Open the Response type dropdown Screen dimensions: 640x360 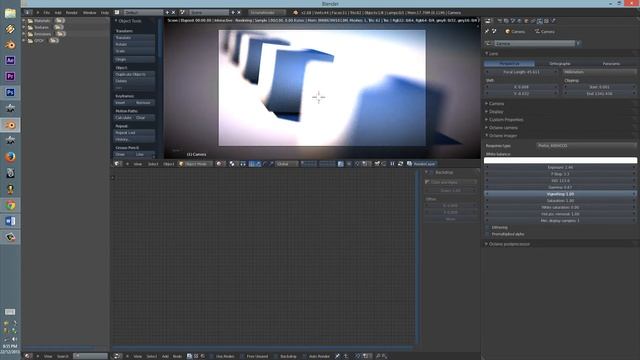point(586,146)
